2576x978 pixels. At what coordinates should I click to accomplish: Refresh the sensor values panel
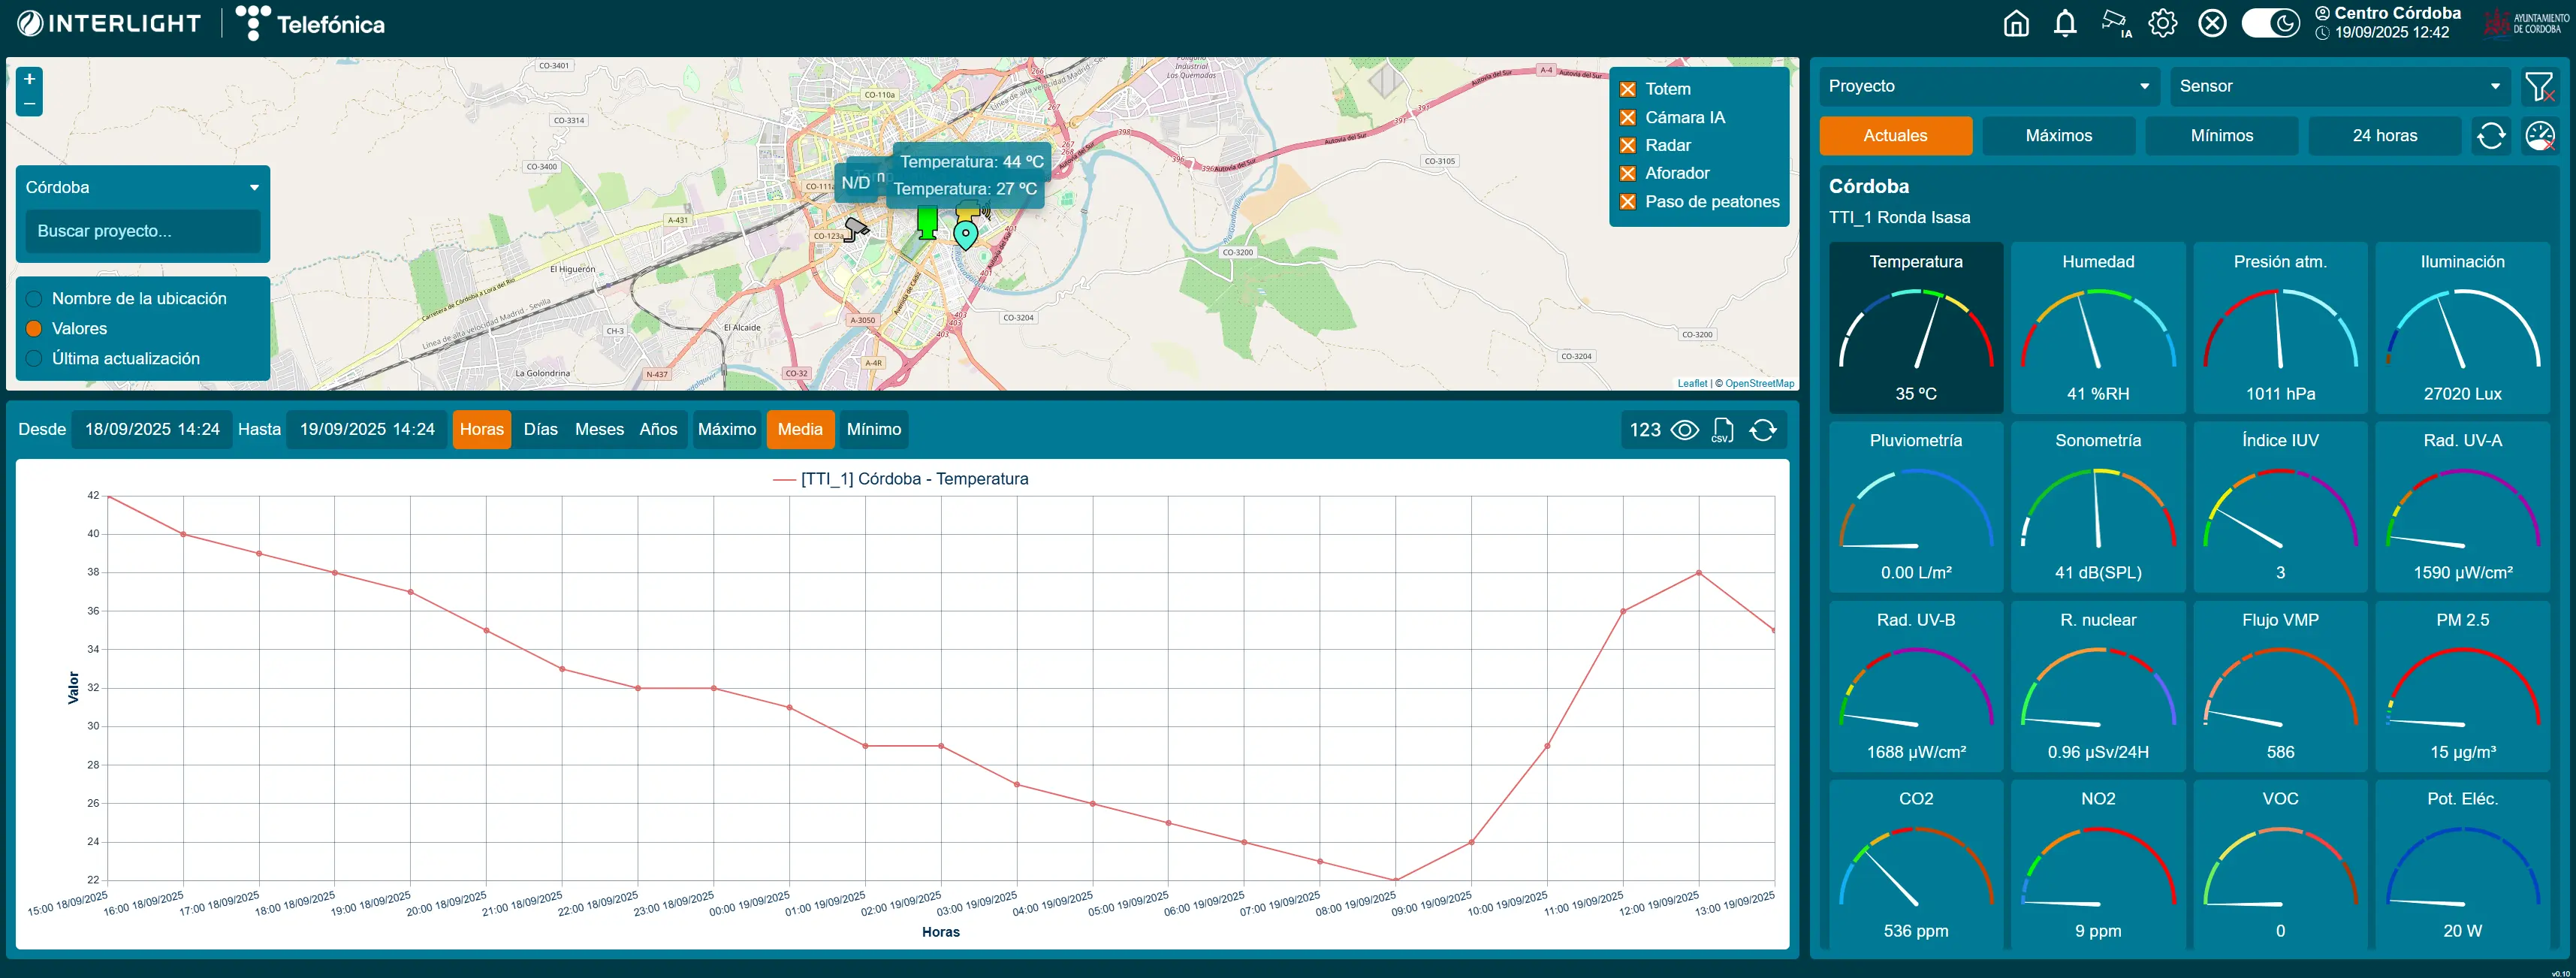pos(2491,136)
